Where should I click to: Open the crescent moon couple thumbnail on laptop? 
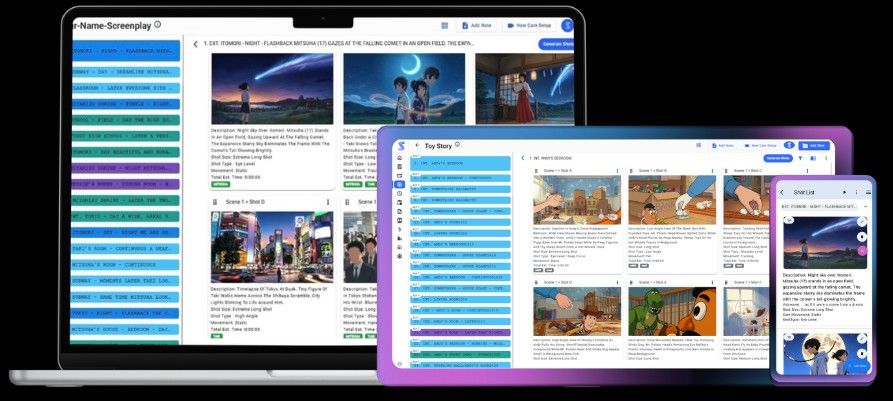click(404, 89)
